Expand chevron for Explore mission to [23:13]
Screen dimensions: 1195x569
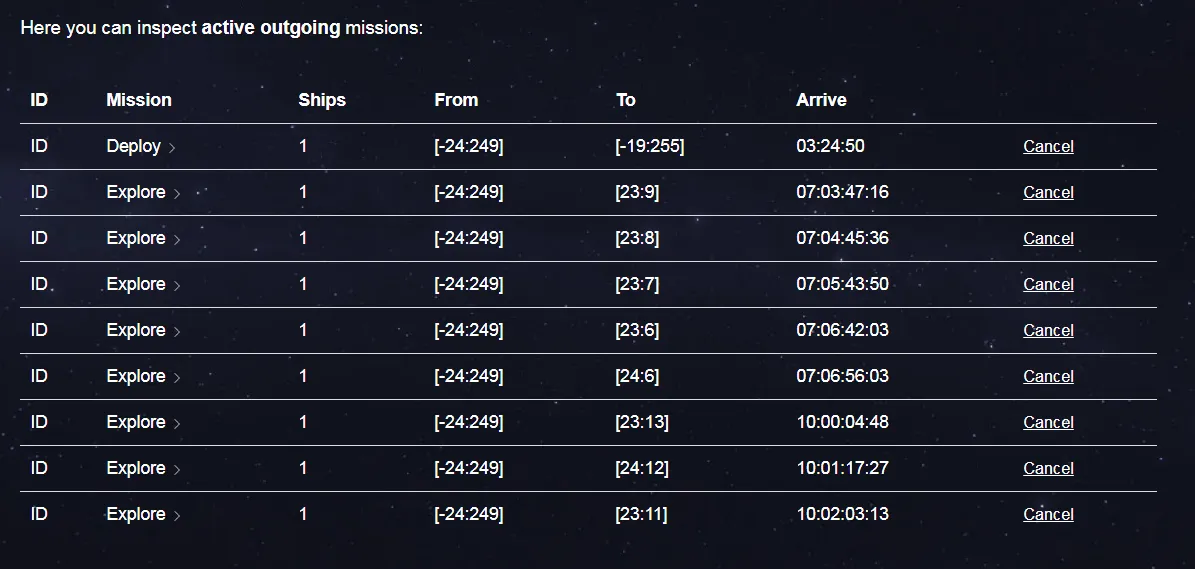(177, 424)
